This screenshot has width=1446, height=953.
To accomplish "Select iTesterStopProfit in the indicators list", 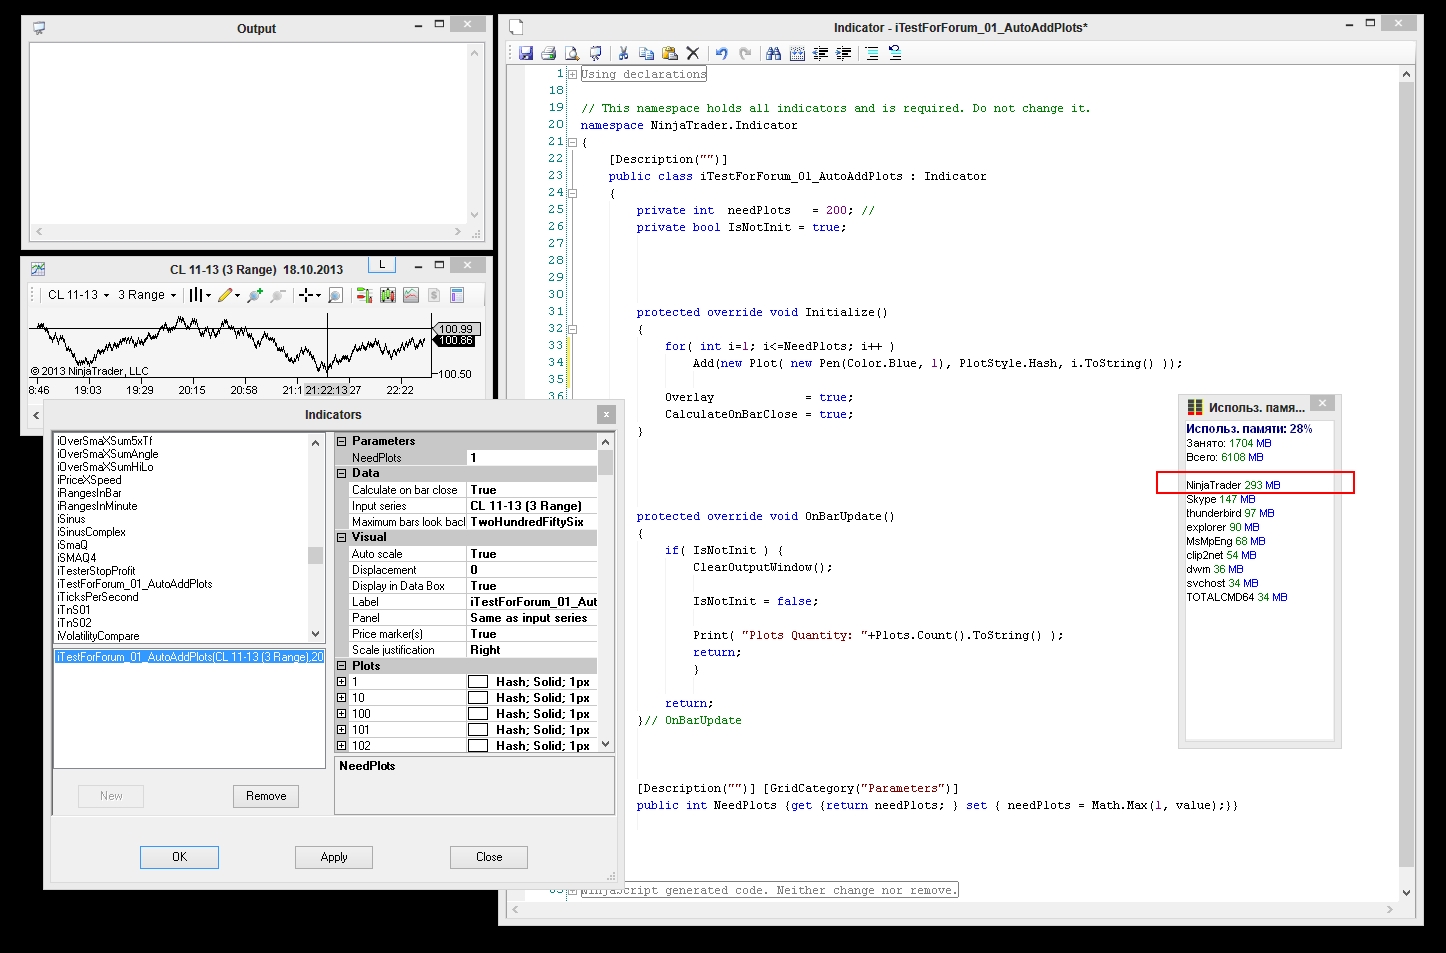I will point(96,571).
